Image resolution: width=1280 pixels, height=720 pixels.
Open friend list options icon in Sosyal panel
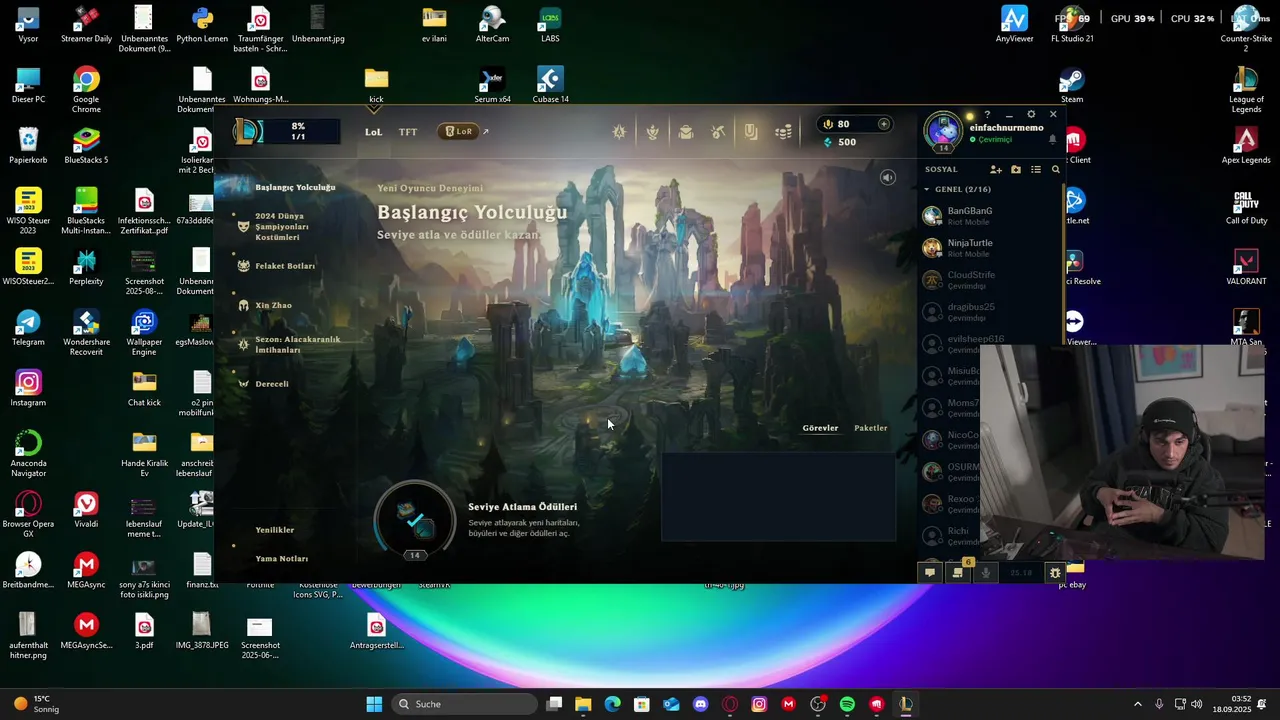(x=1036, y=170)
